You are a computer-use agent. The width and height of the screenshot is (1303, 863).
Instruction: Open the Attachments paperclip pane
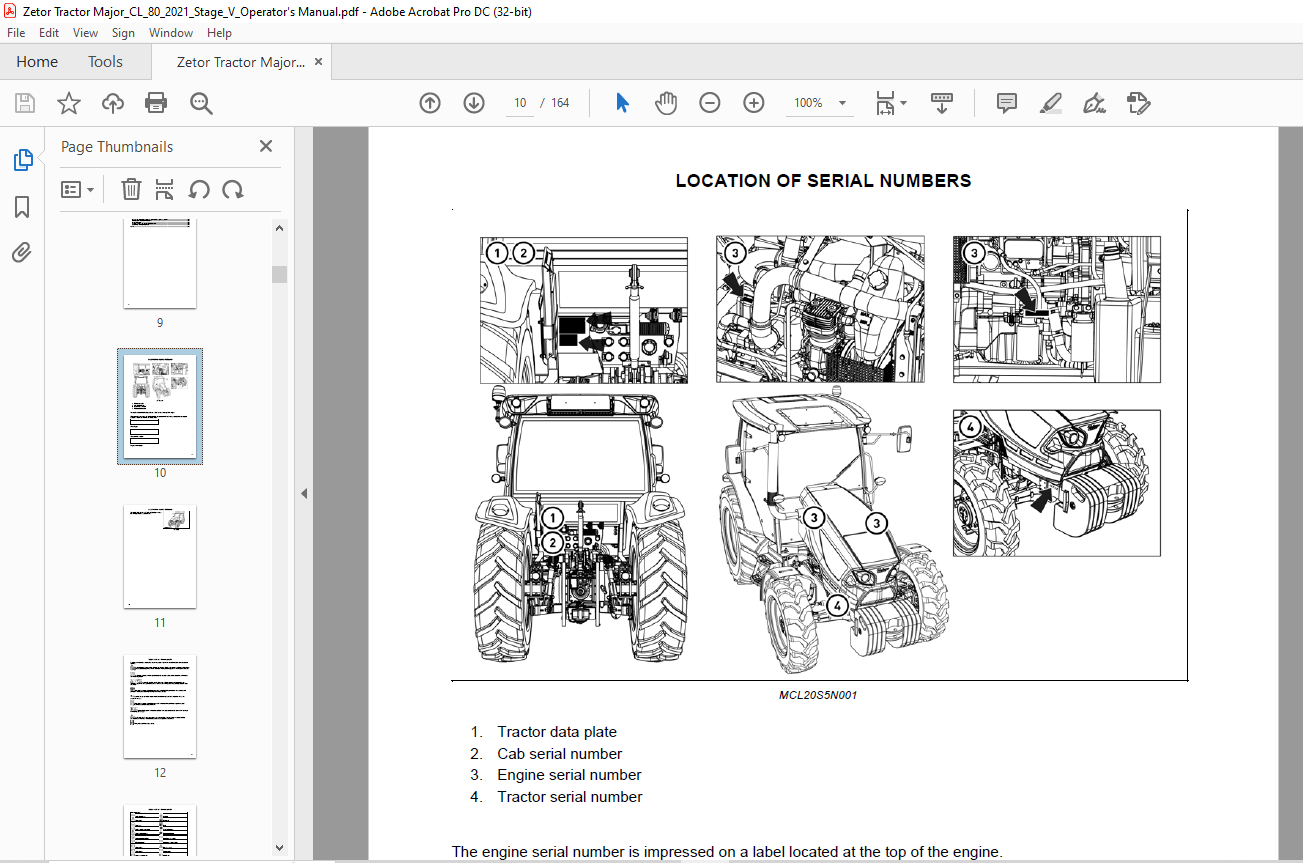(x=22, y=252)
